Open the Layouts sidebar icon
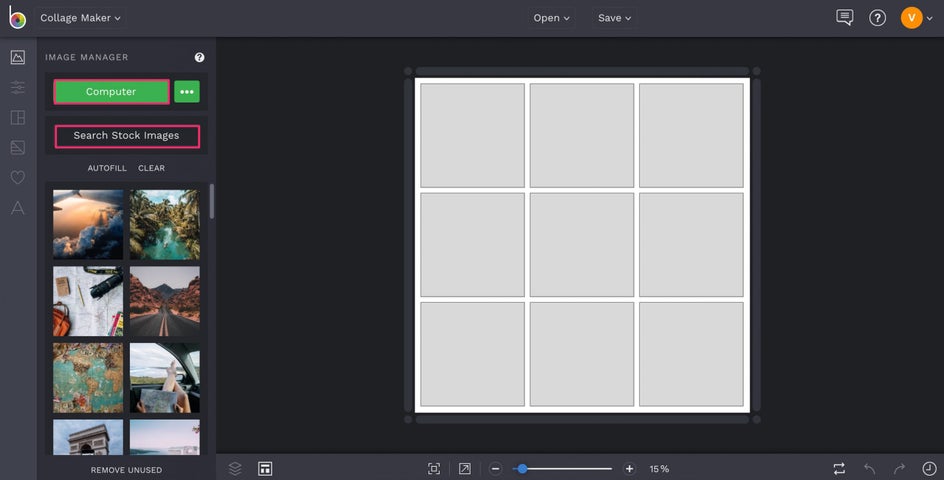Screen dimensions: 944x480 coord(18,117)
